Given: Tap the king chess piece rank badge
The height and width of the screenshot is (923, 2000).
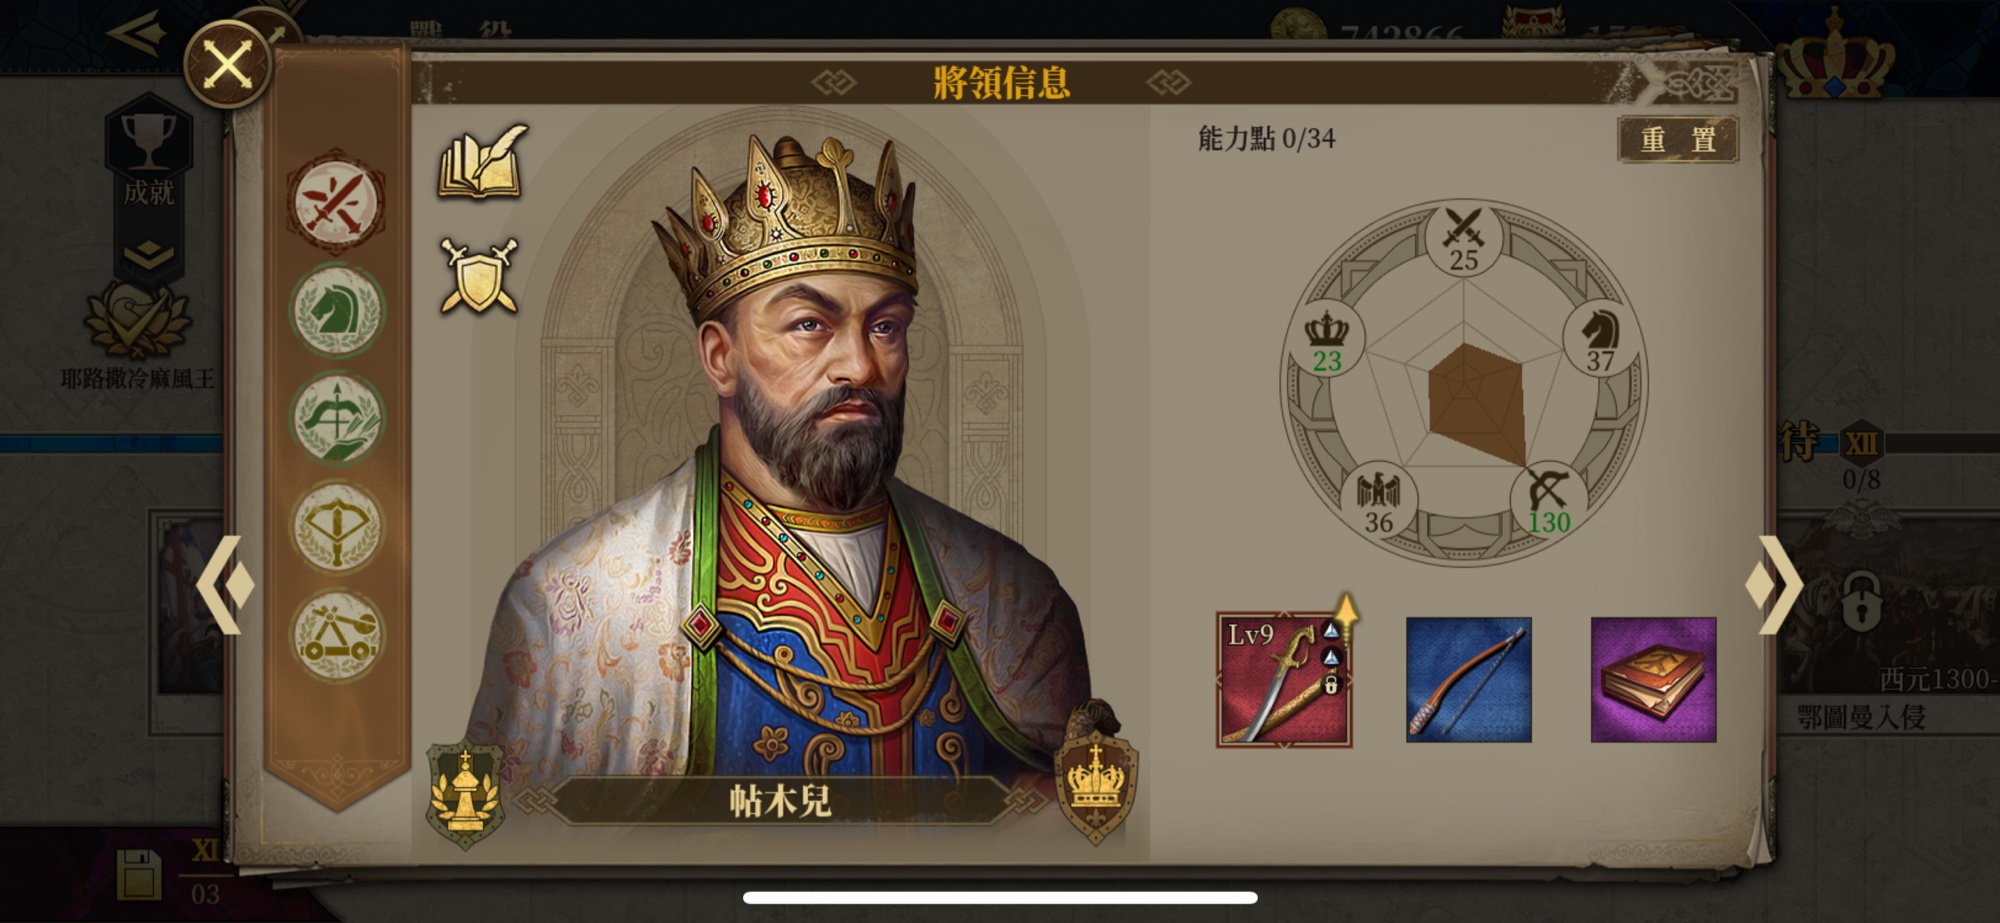Looking at the screenshot, I should (x=464, y=794).
